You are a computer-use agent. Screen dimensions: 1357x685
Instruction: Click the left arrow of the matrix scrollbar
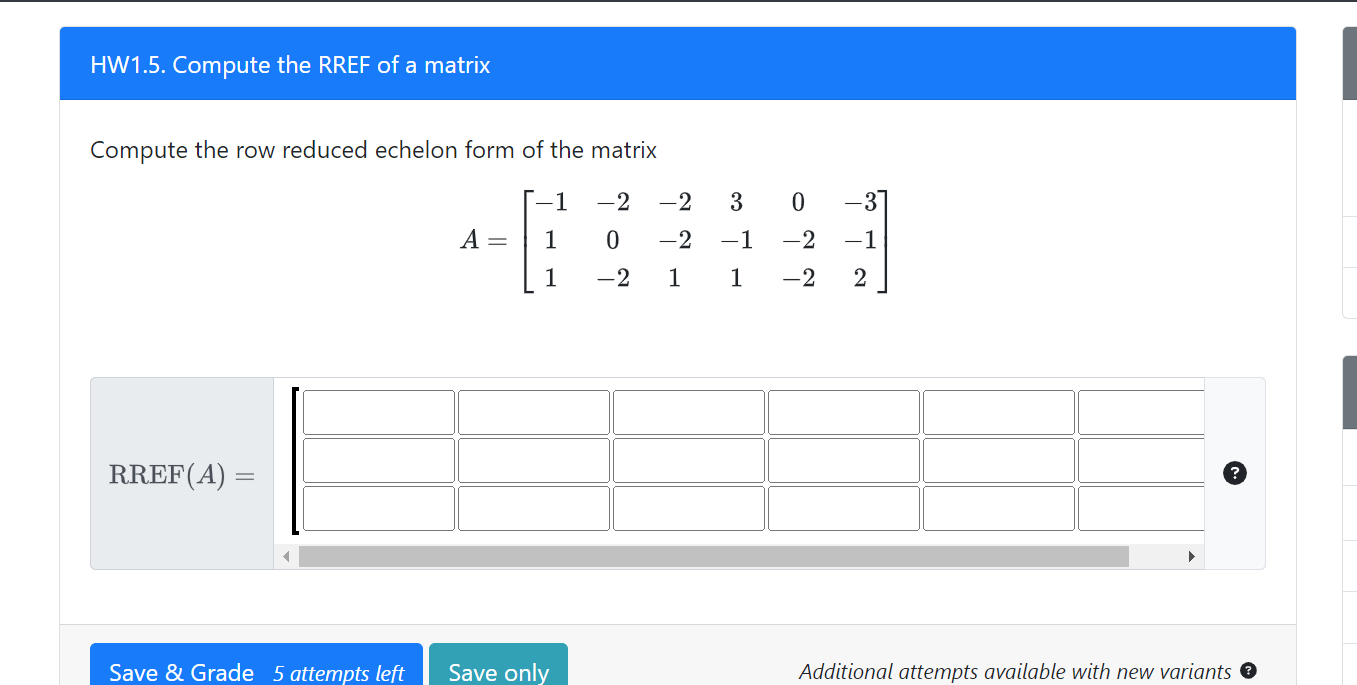point(286,555)
